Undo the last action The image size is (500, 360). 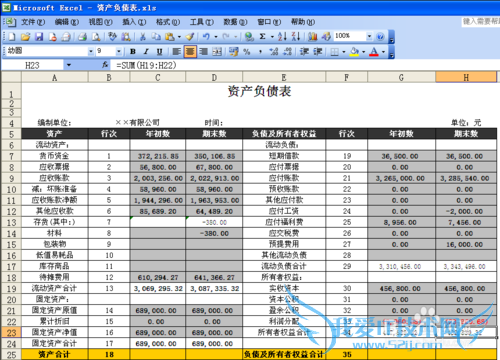206,36
